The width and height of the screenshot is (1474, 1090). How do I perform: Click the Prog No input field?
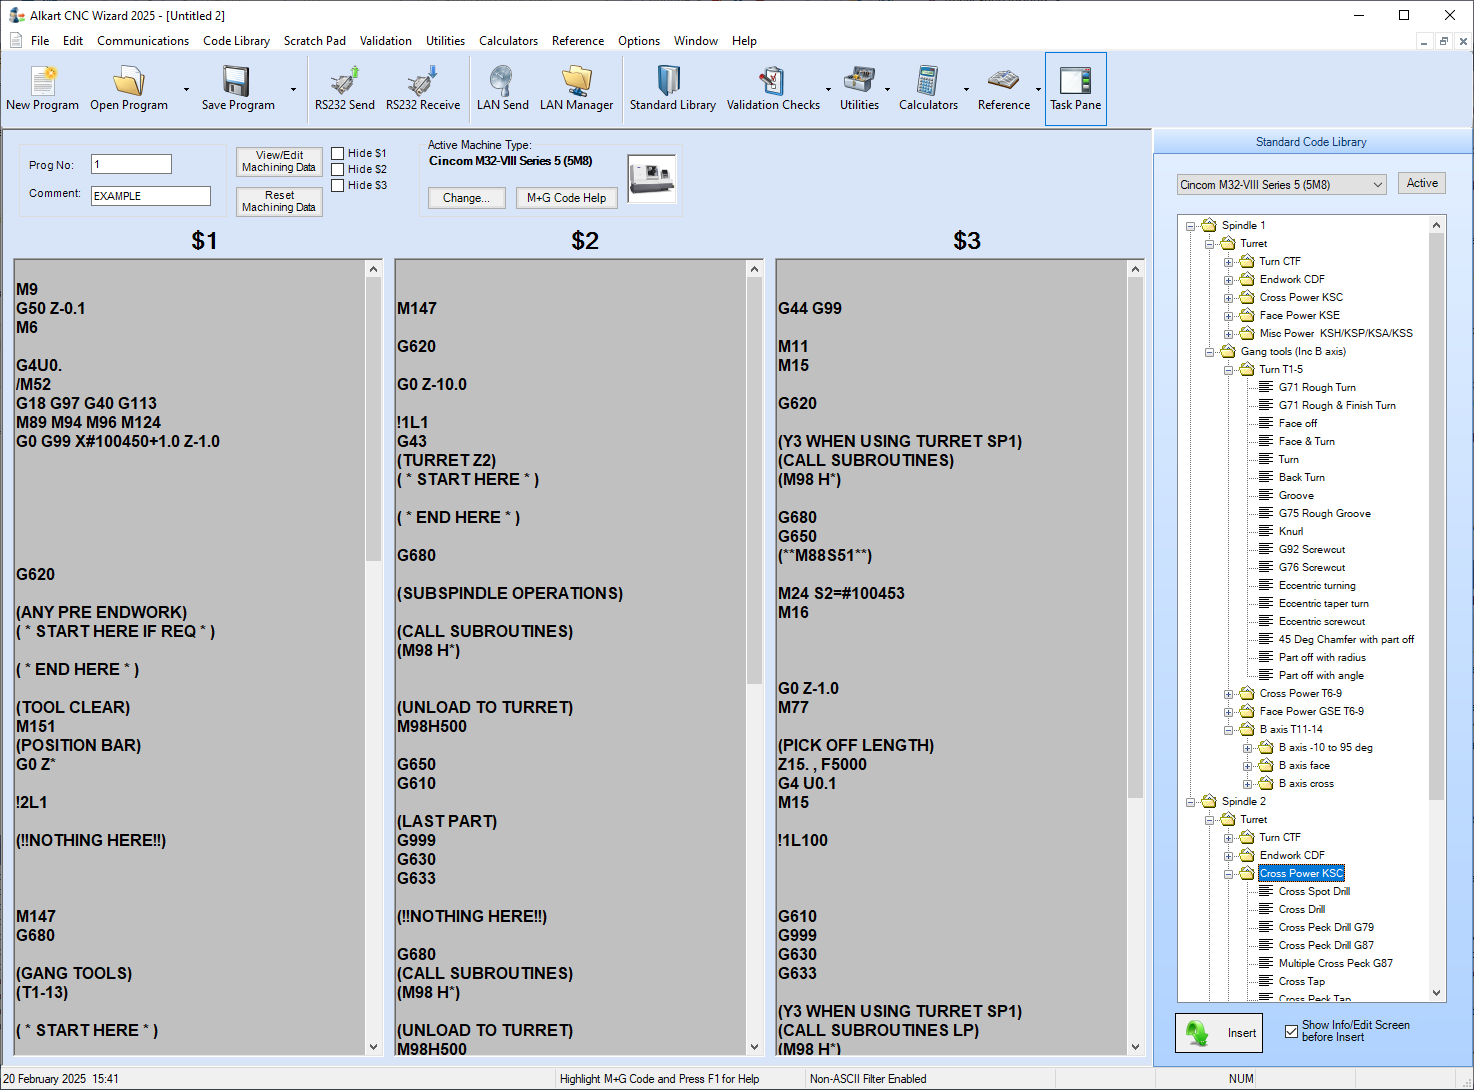(131, 164)
